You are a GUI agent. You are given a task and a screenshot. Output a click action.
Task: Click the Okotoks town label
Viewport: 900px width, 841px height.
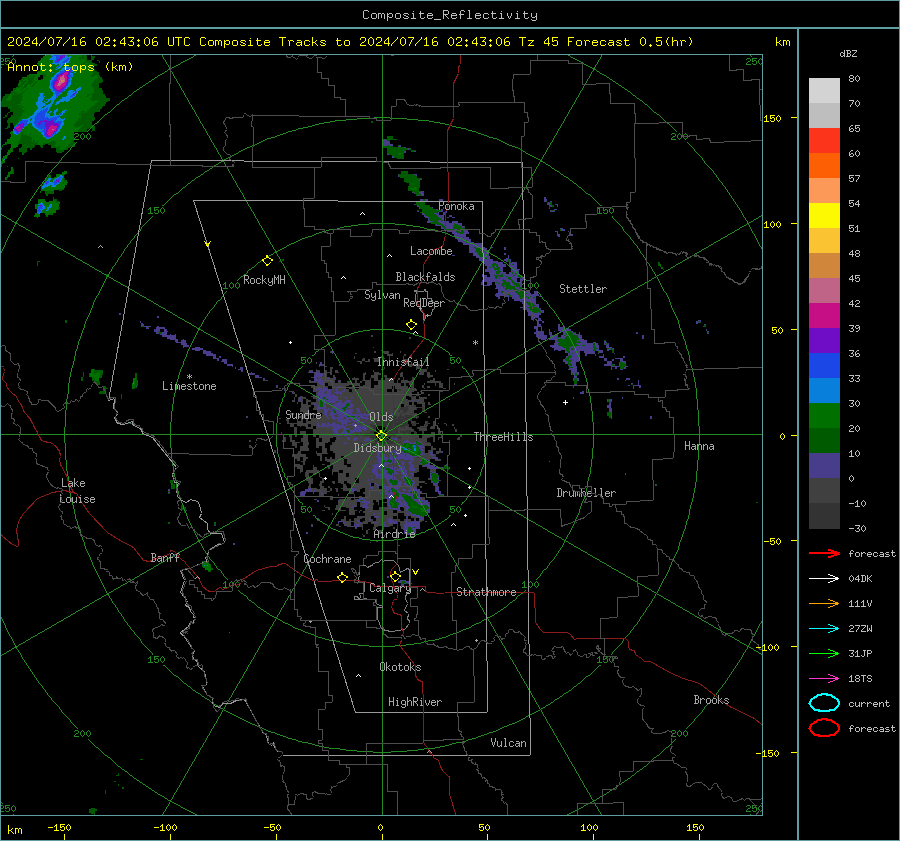(x=400, y=667)
